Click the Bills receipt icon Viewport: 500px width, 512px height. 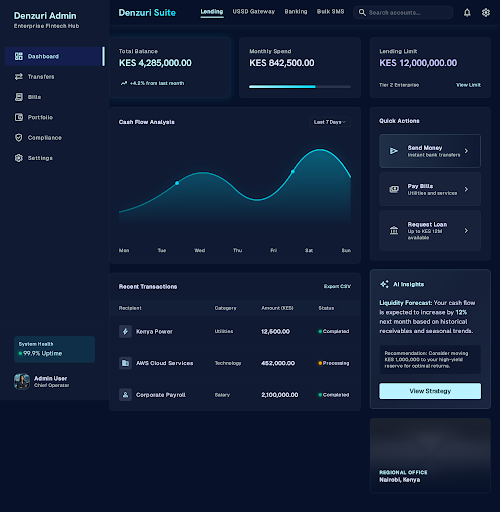19,97
